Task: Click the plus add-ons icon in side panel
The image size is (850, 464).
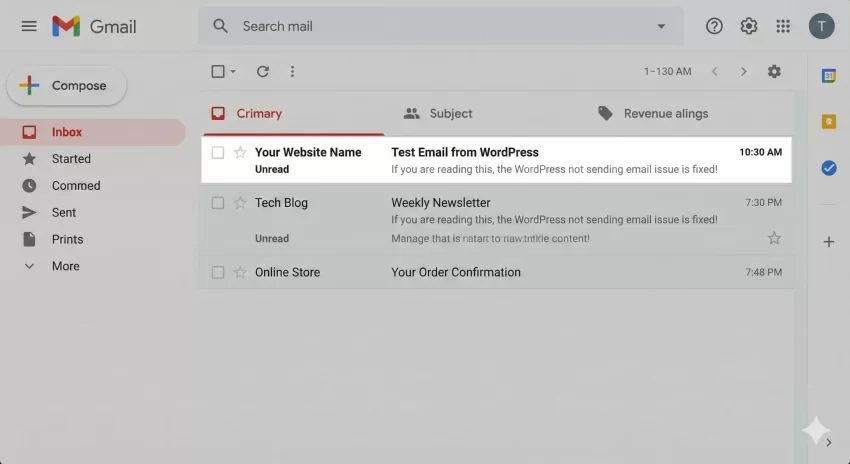Action: tap(828, 242)
